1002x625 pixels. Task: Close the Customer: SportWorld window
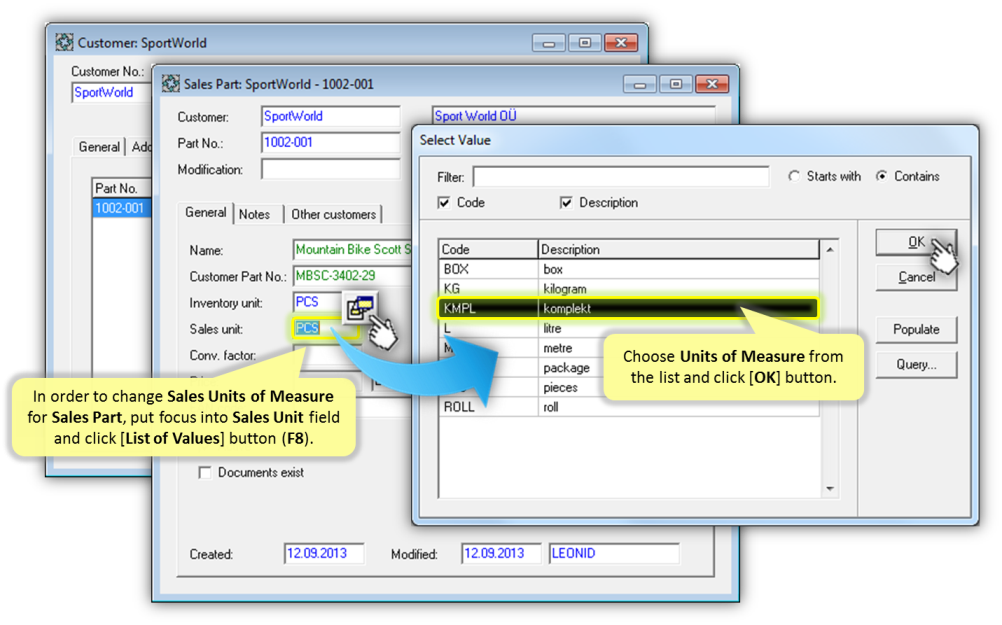pyautogui.click(x=620, y=43)
